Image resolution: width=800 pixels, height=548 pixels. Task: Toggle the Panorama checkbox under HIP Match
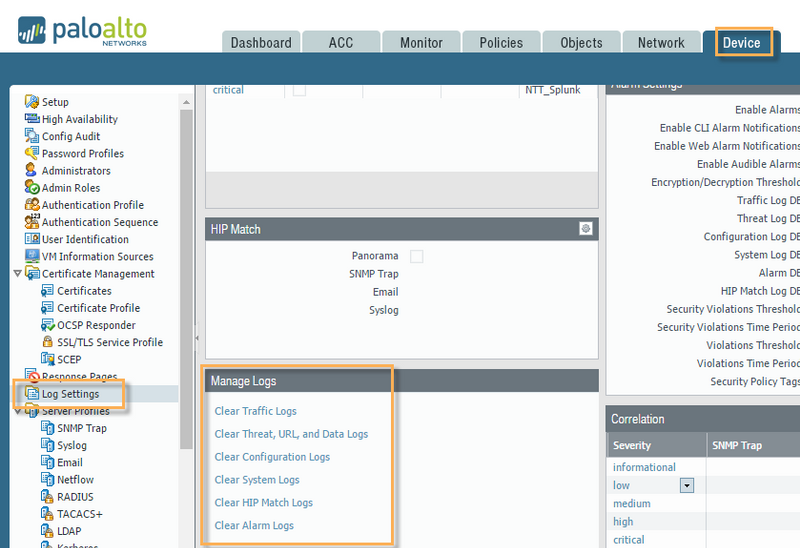click(x=416, y=256)
